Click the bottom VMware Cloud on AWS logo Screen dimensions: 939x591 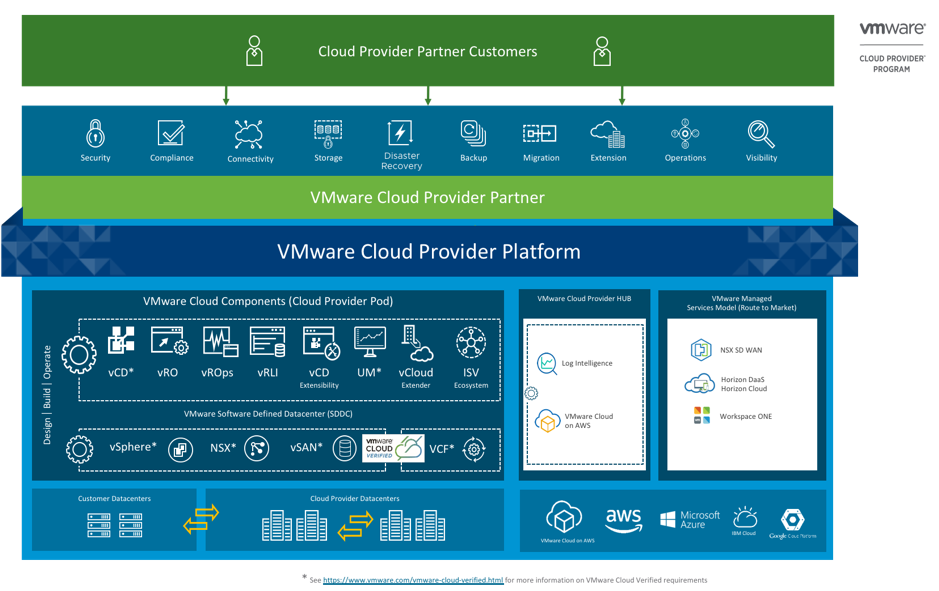click(x=566, y=522)
